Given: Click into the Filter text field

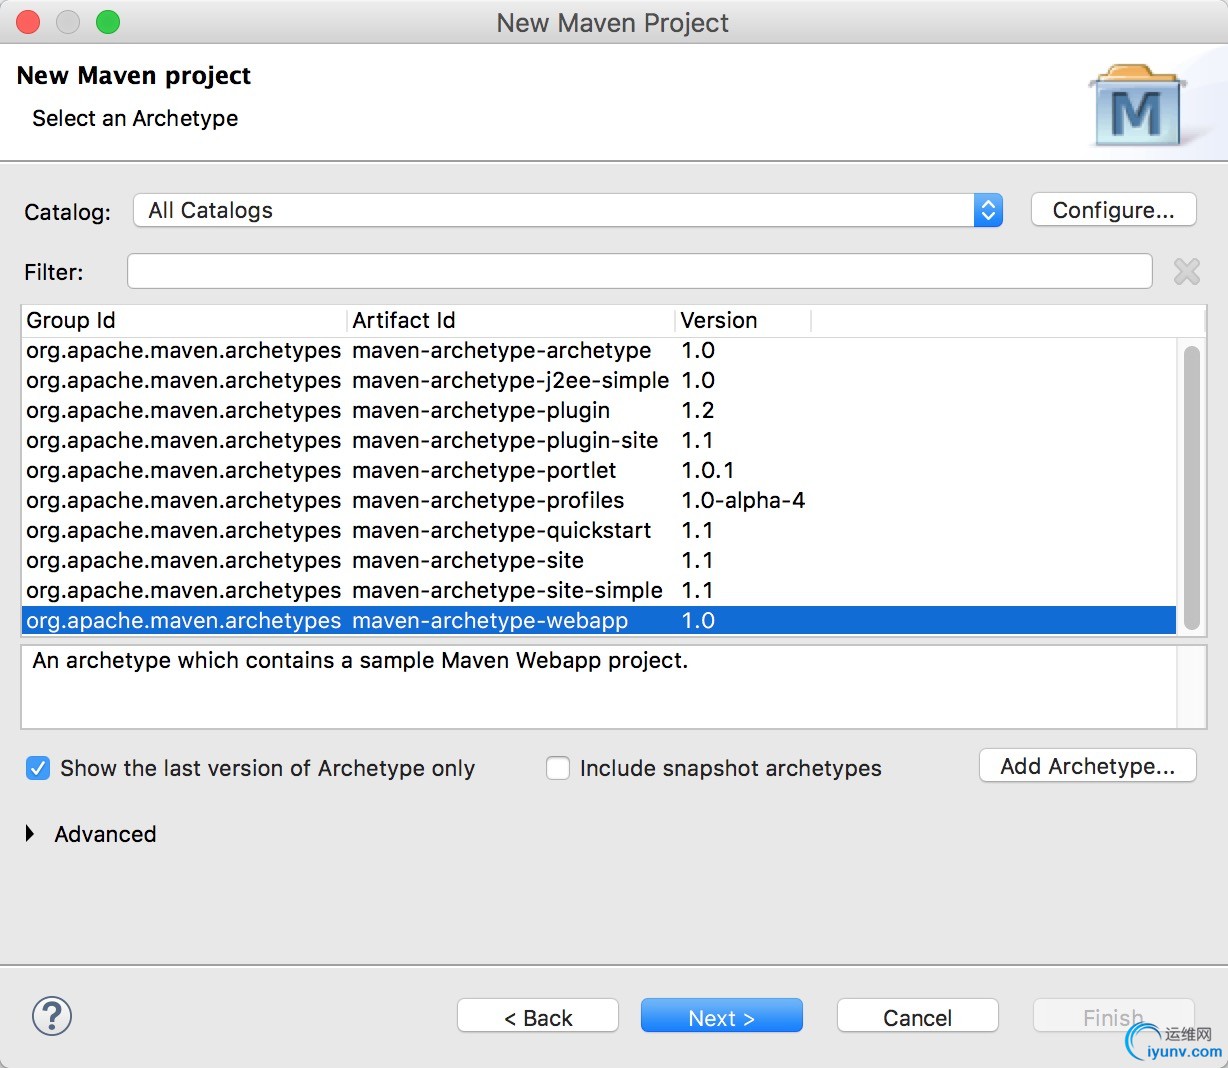Looking at the screenshot, I should coord(640,271).
